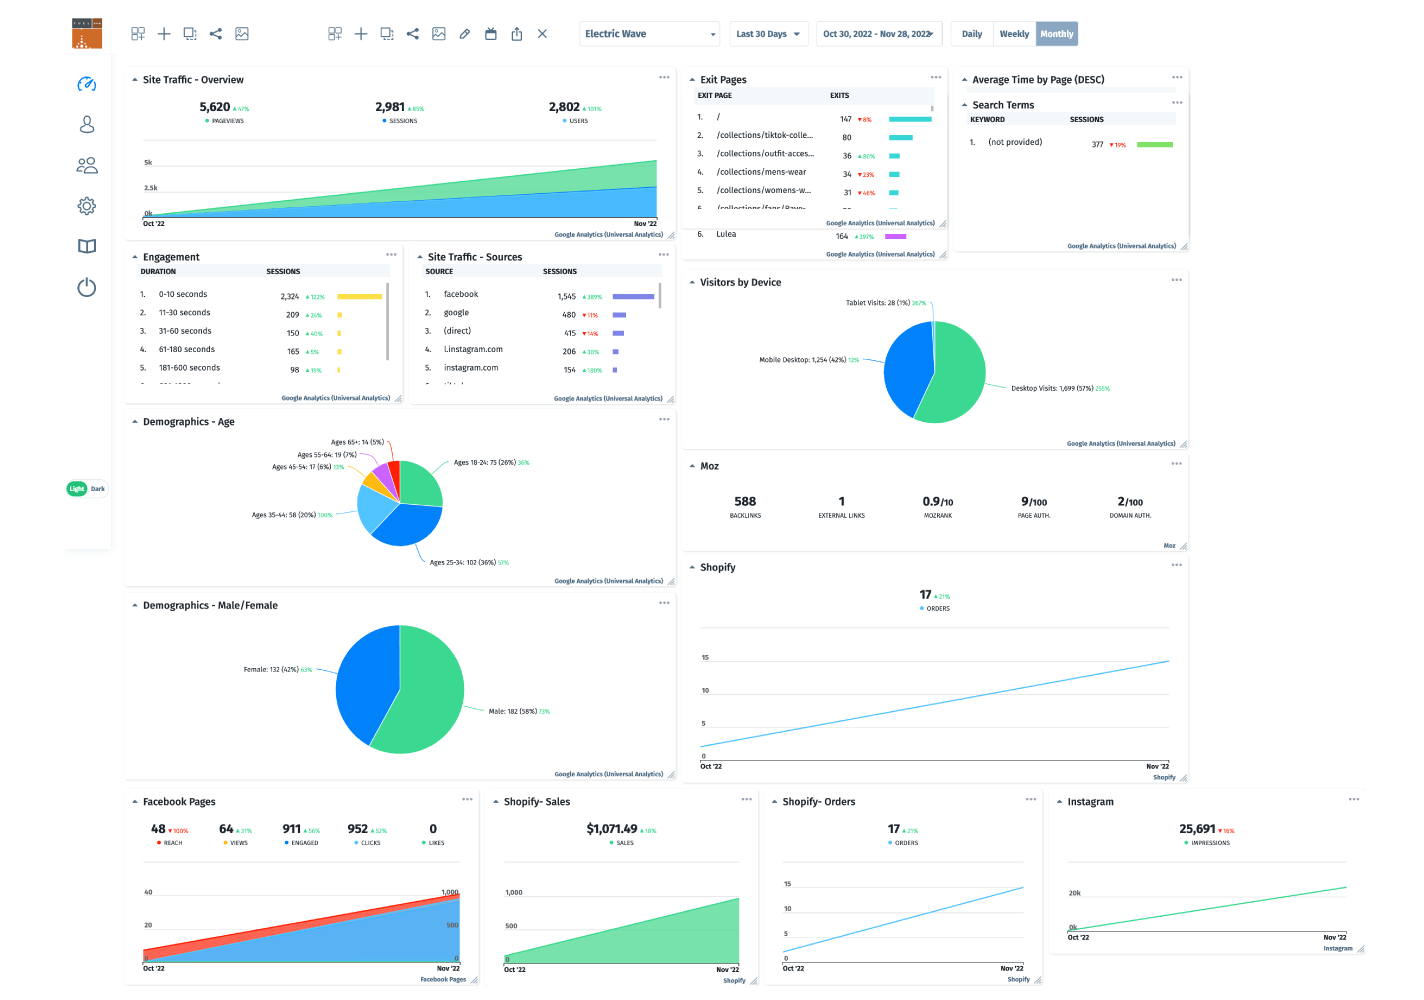Open three-dot menu of Instagram panel
Image resolution: width=1424 pixels, height=1000 pixels.
pos(1354,799)
